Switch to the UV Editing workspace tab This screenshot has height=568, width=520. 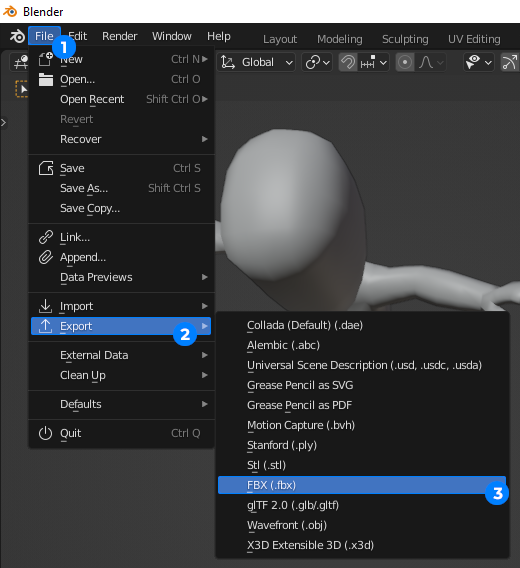click(474, 39)
